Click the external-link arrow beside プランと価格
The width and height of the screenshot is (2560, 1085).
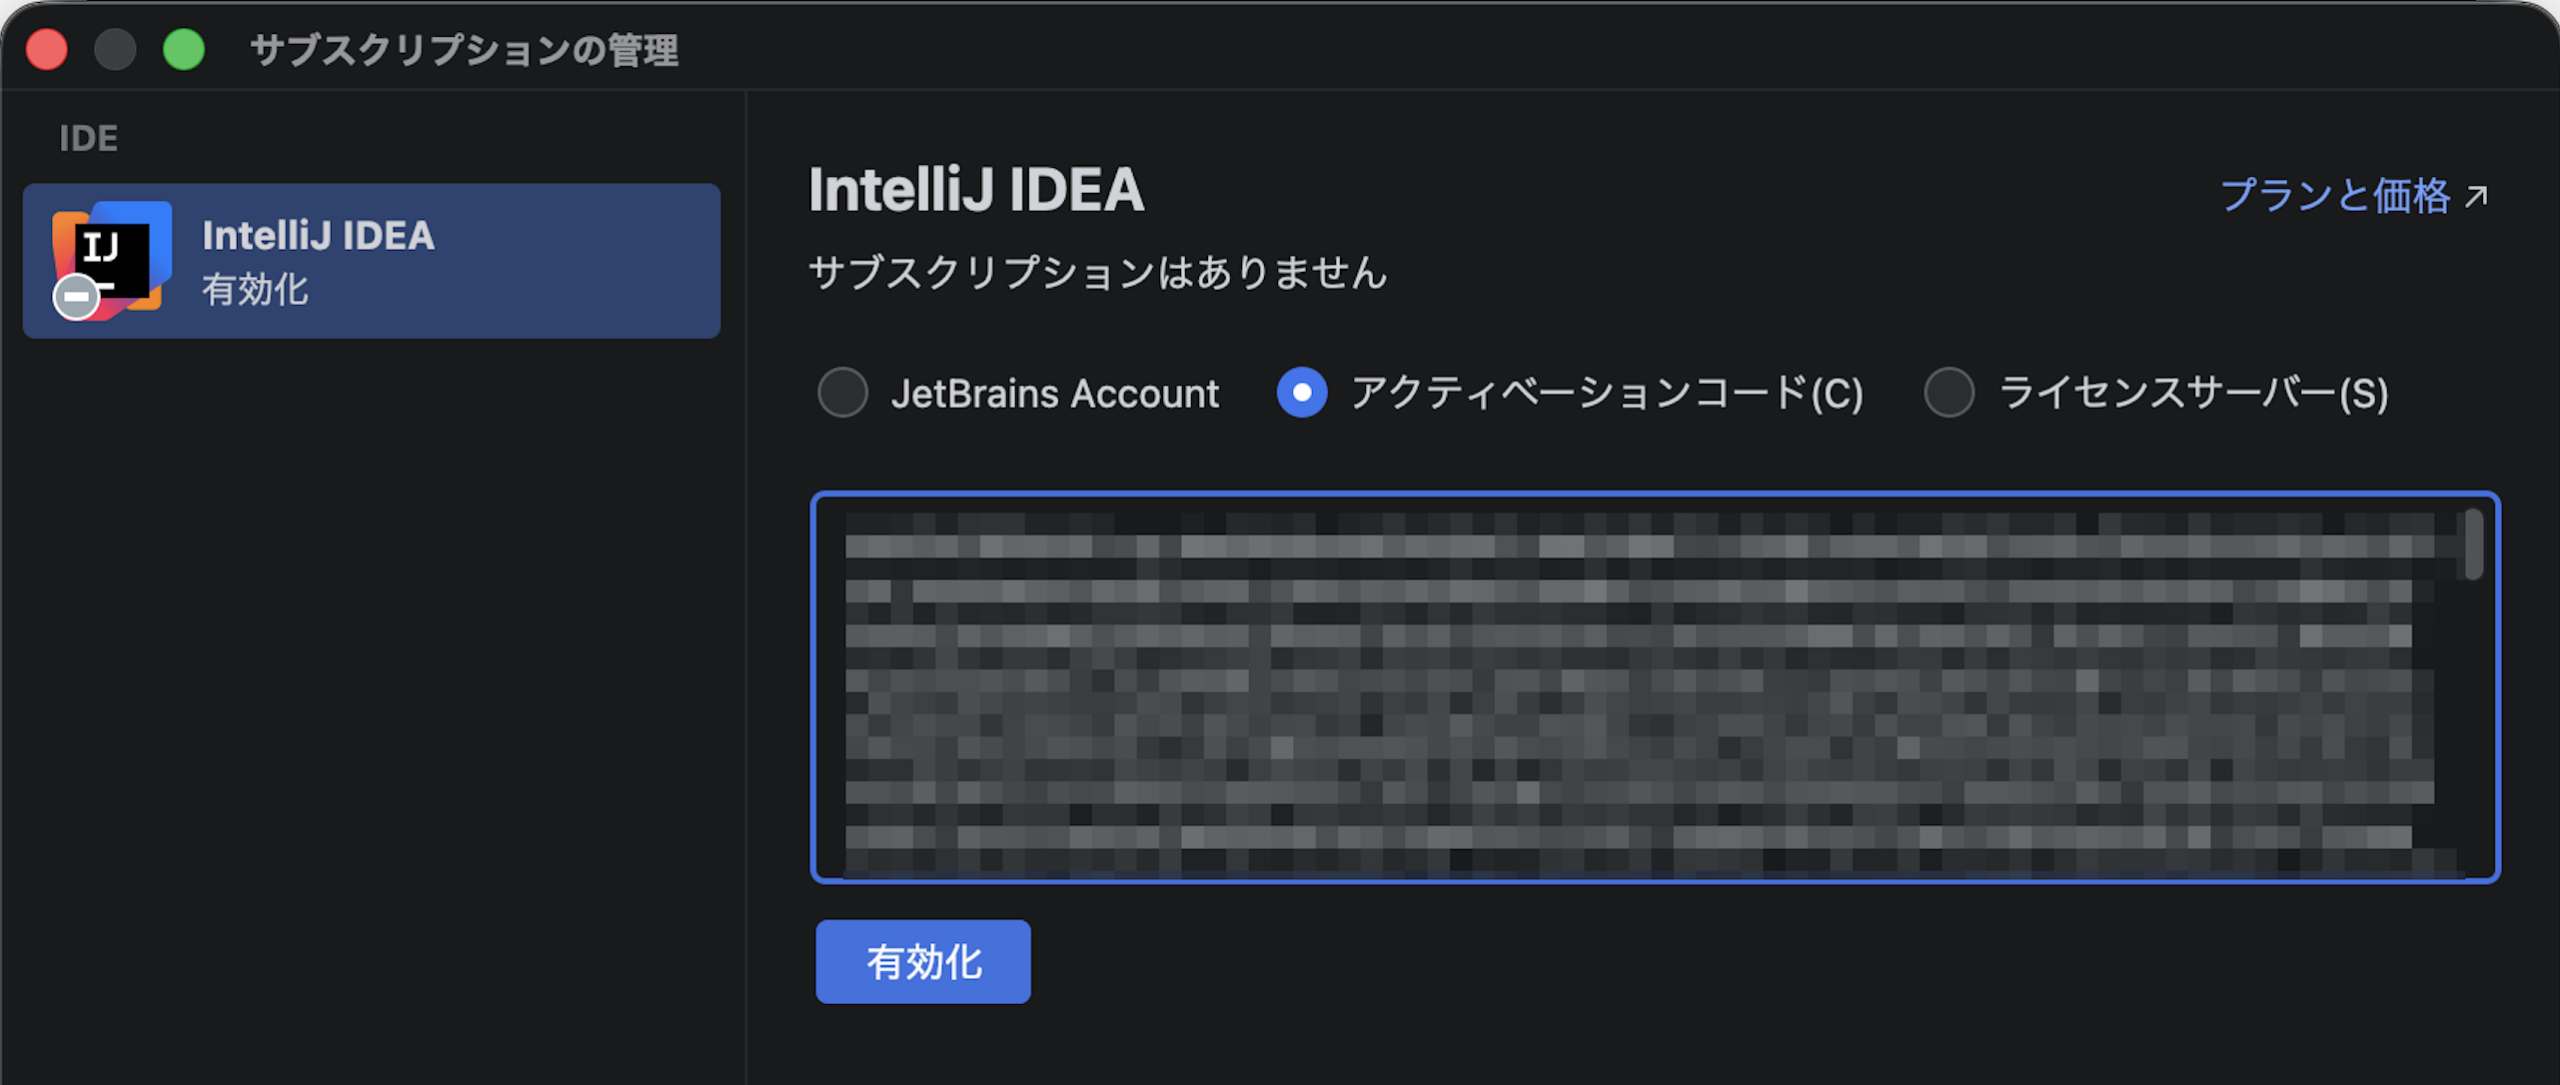tap(2476, 196)
